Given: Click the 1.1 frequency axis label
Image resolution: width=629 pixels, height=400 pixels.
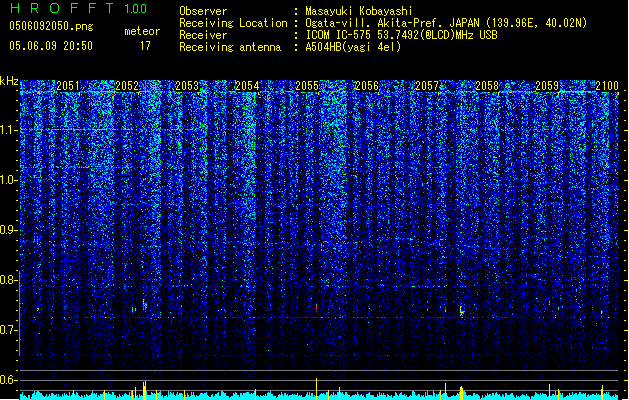Looking at the screenshot, I should (x=9, y=130).
